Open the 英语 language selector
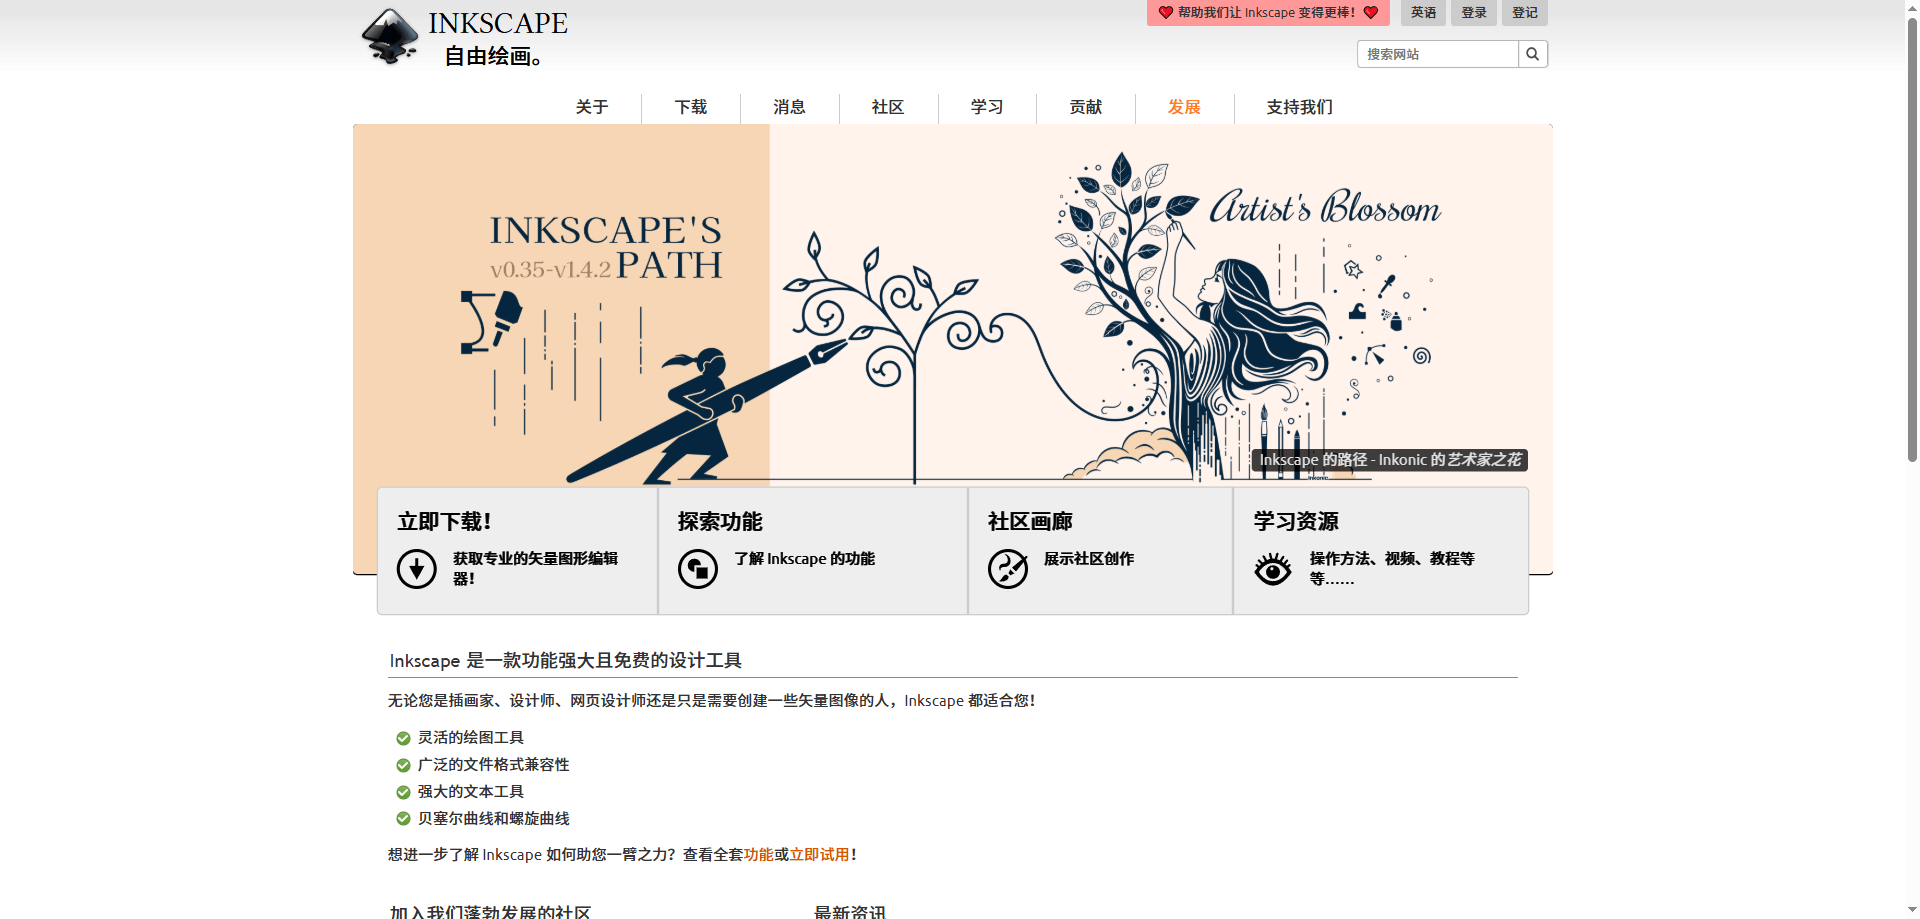Image resolution: width=1920 pixels, height=919 pixels. point(1423,13)
